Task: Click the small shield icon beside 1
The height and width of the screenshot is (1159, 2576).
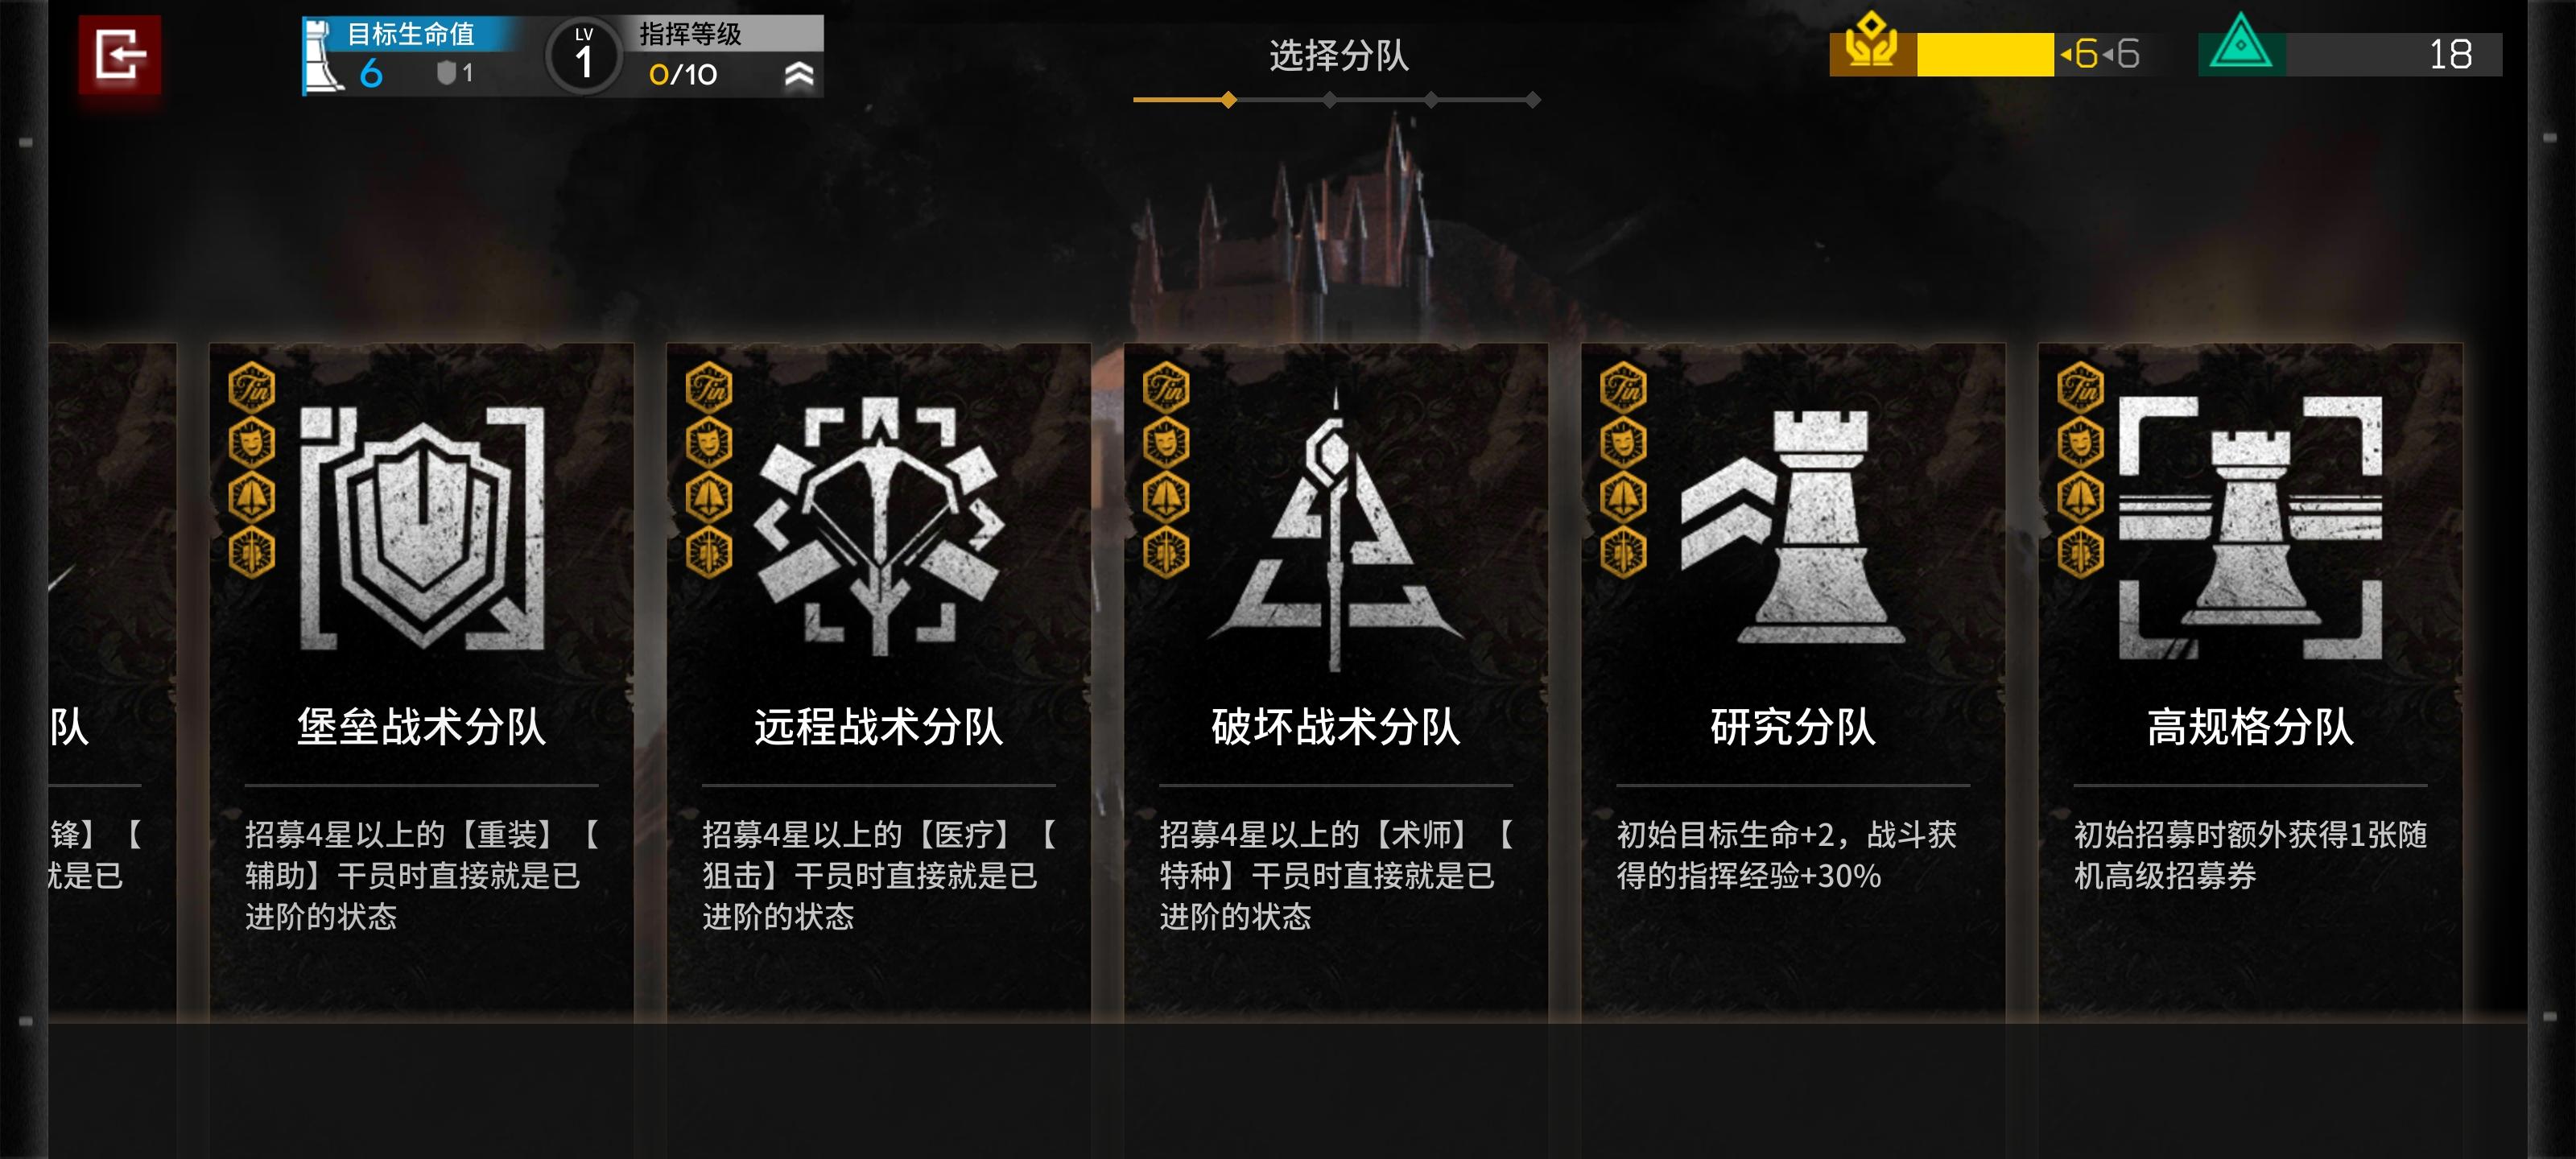Action: coord(447,73)
